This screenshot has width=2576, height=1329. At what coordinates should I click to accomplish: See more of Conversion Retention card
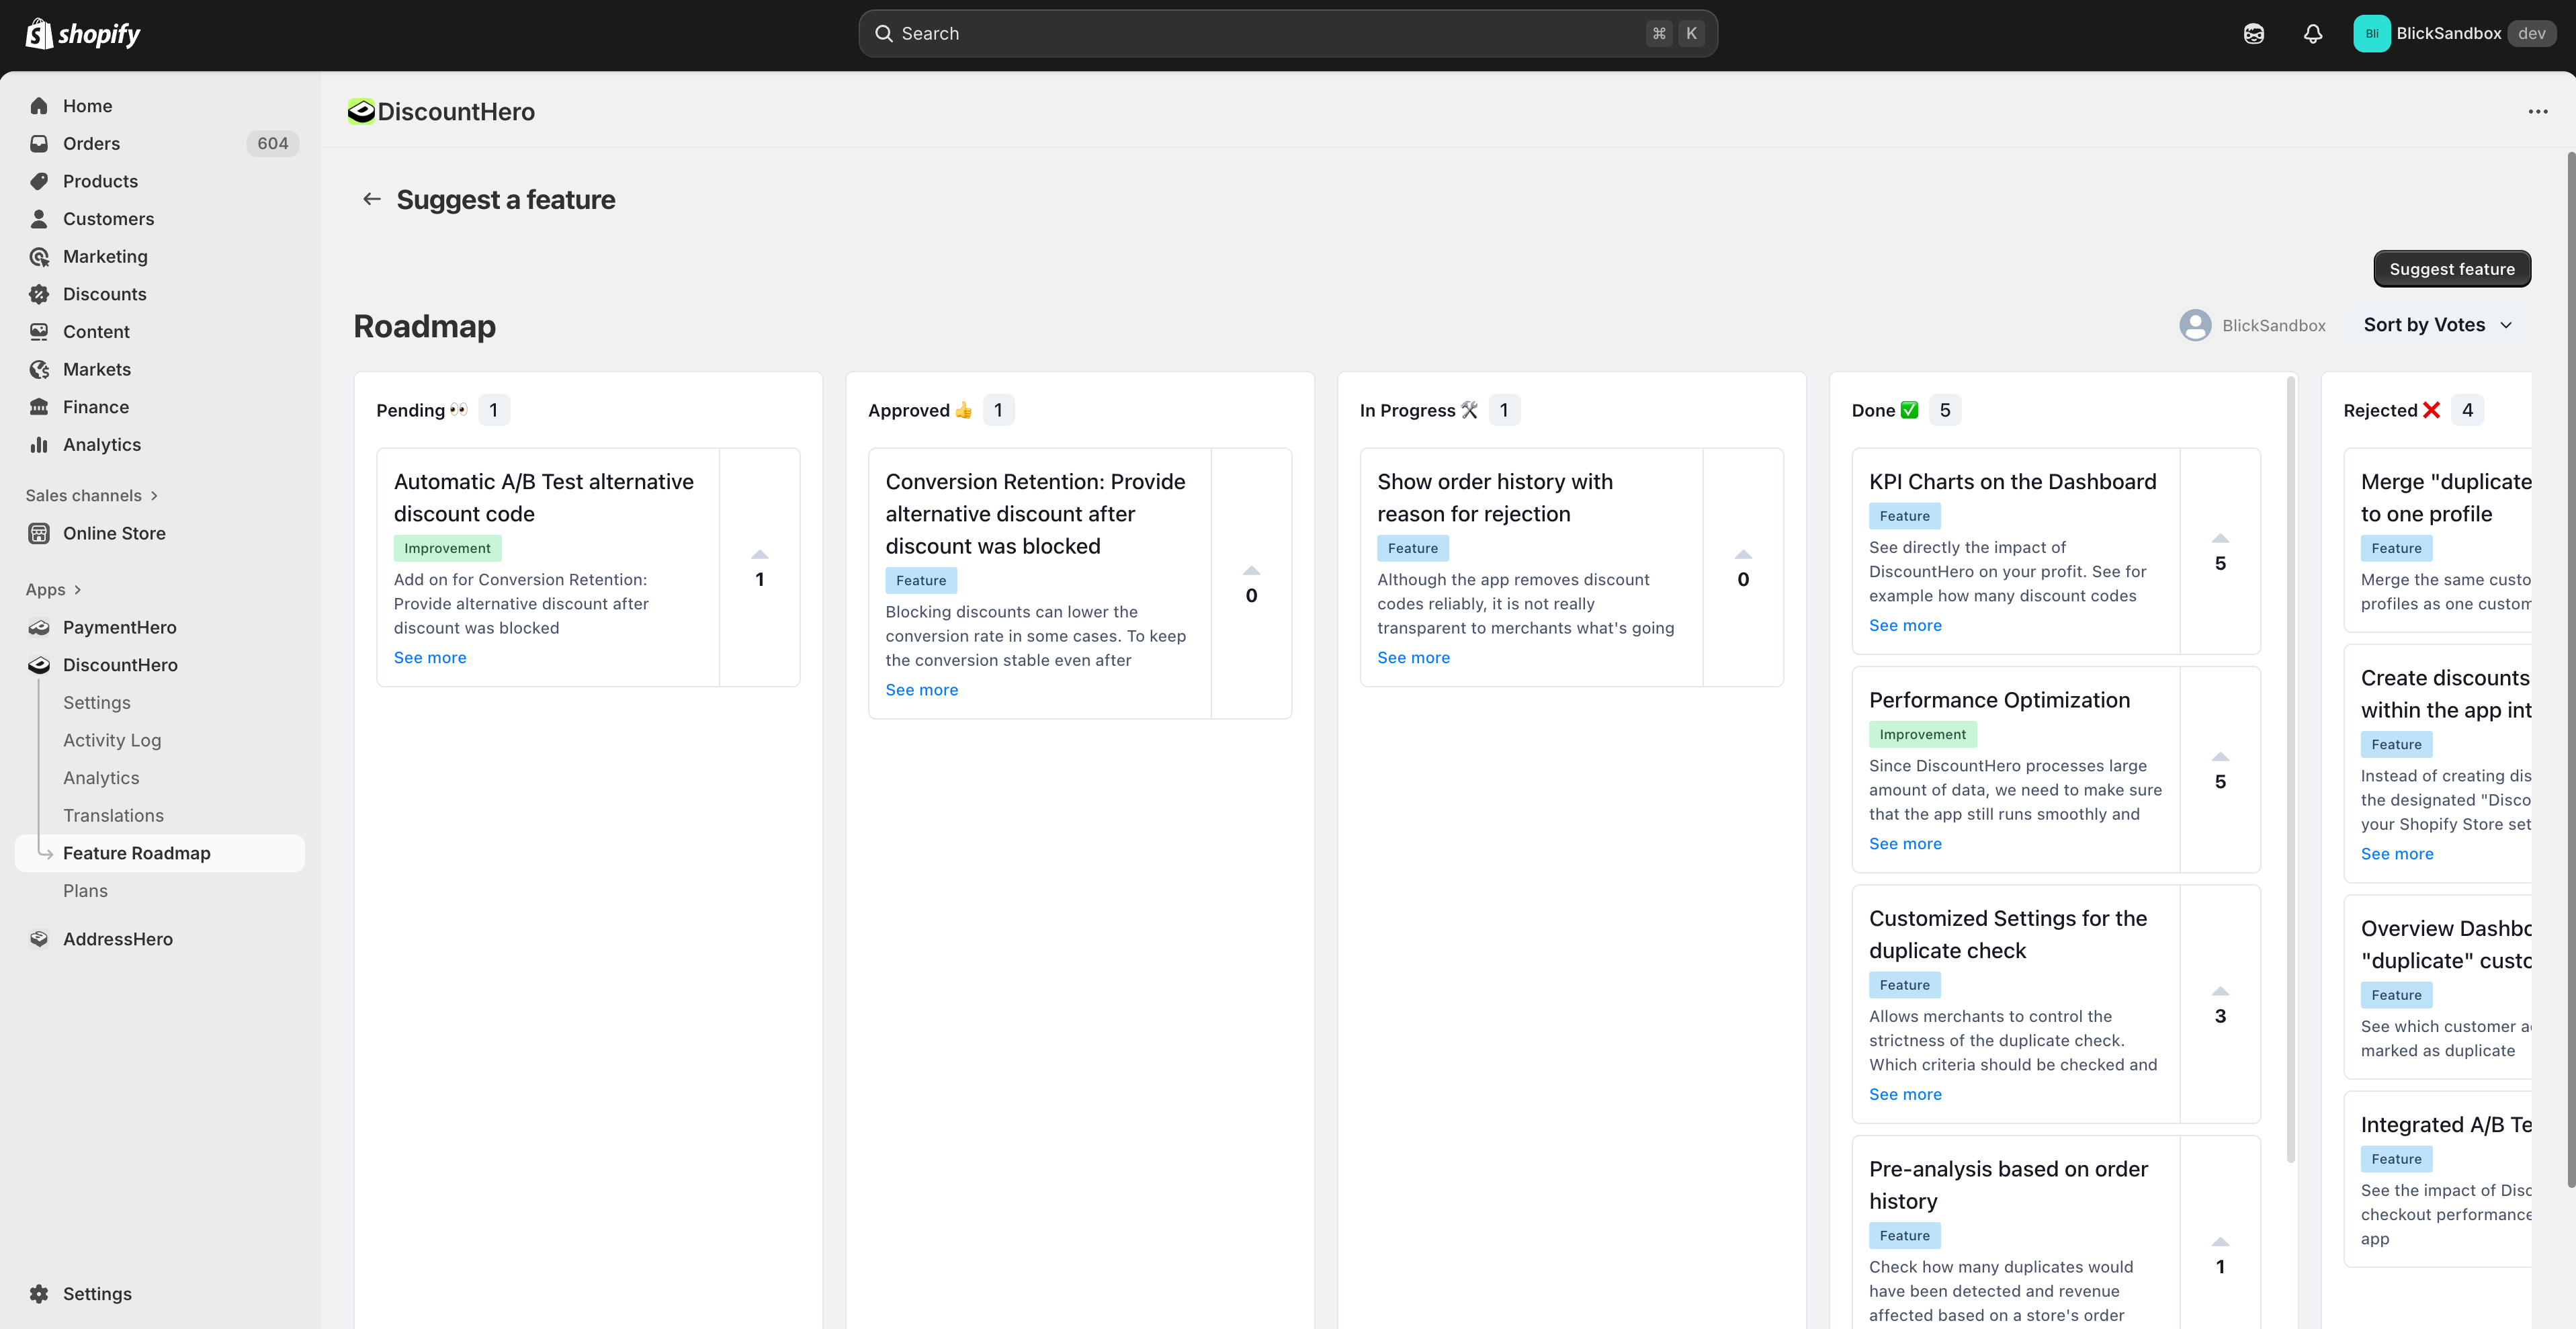click(x=922, y=690)
